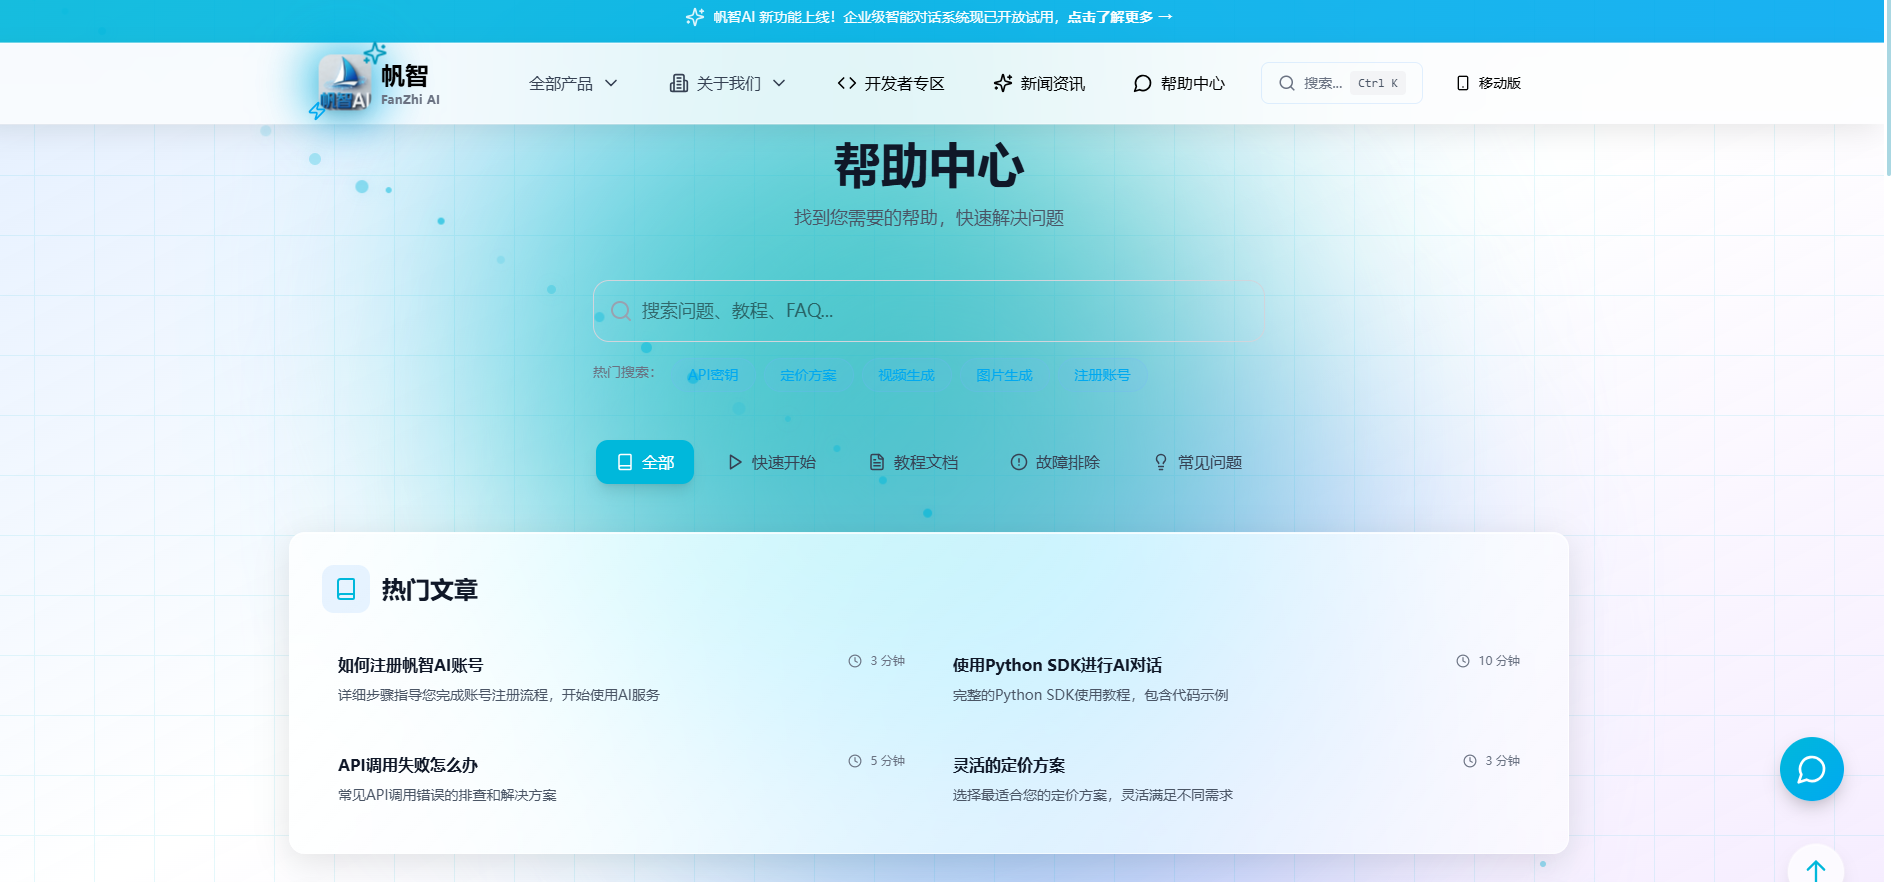Click the magnifier icon in the help search bar
This screenshot has width=1892, height=882.
point(621,311)
